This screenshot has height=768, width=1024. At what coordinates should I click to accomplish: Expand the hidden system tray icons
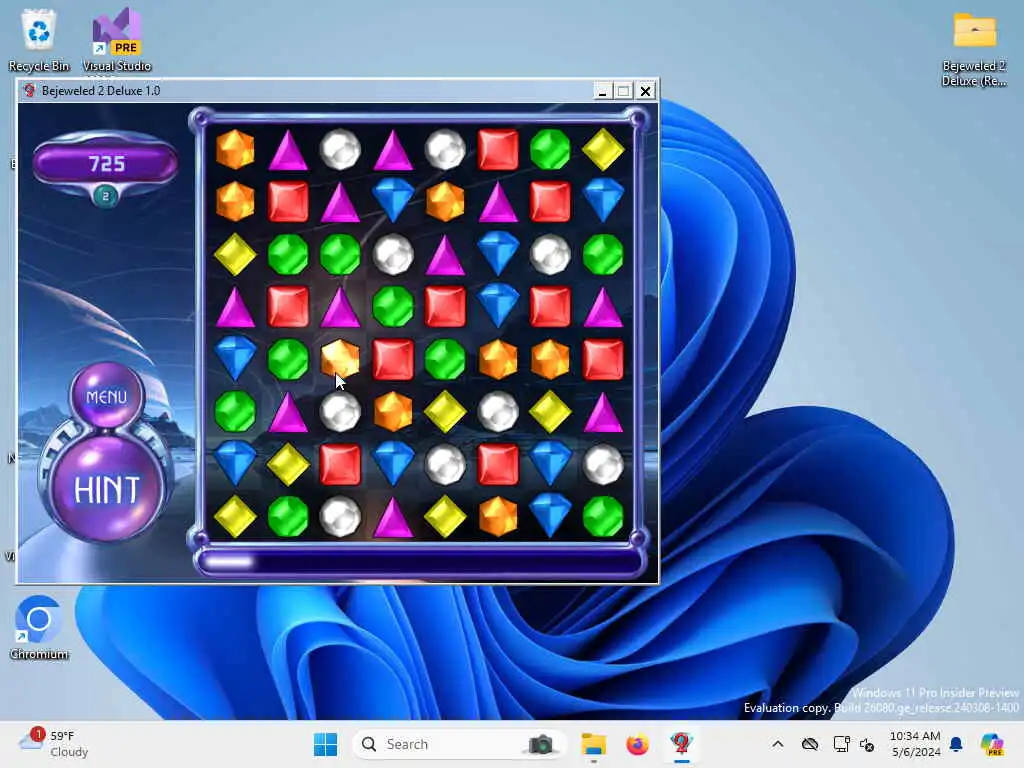777,744
